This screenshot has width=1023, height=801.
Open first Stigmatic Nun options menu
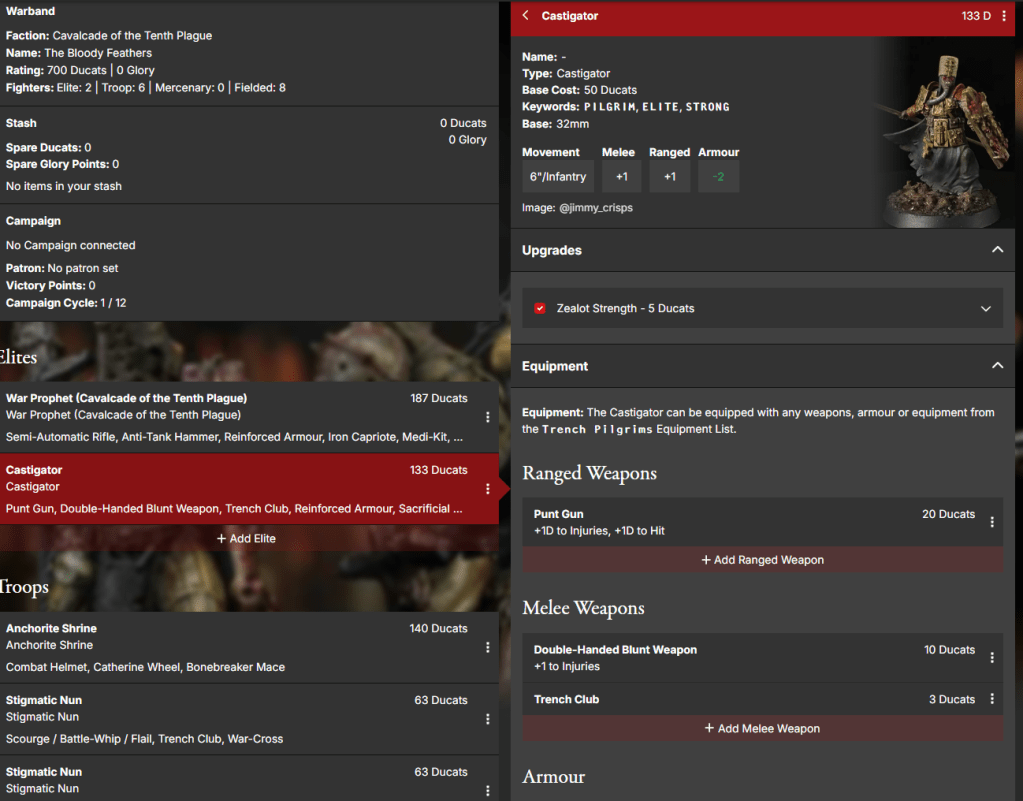click(x=488, y=719)
